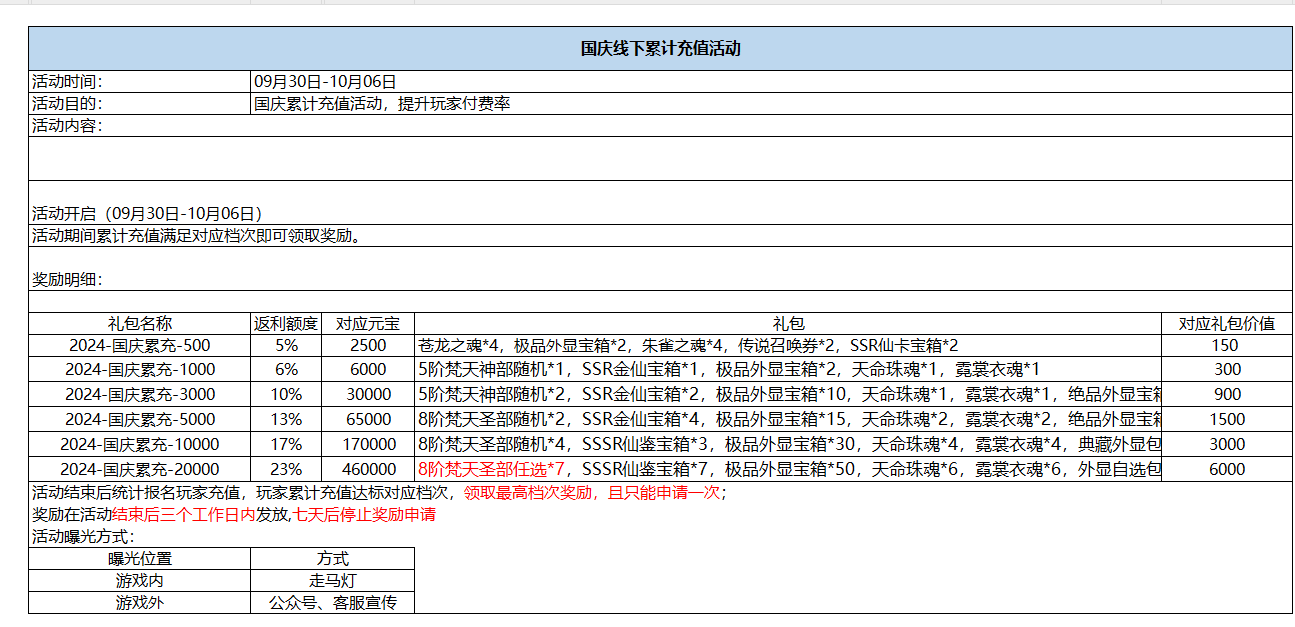The height and width of the screenshot is (627, 1295).
Task: Select the gift value cell 900
Action: [x=1227, y=395]
